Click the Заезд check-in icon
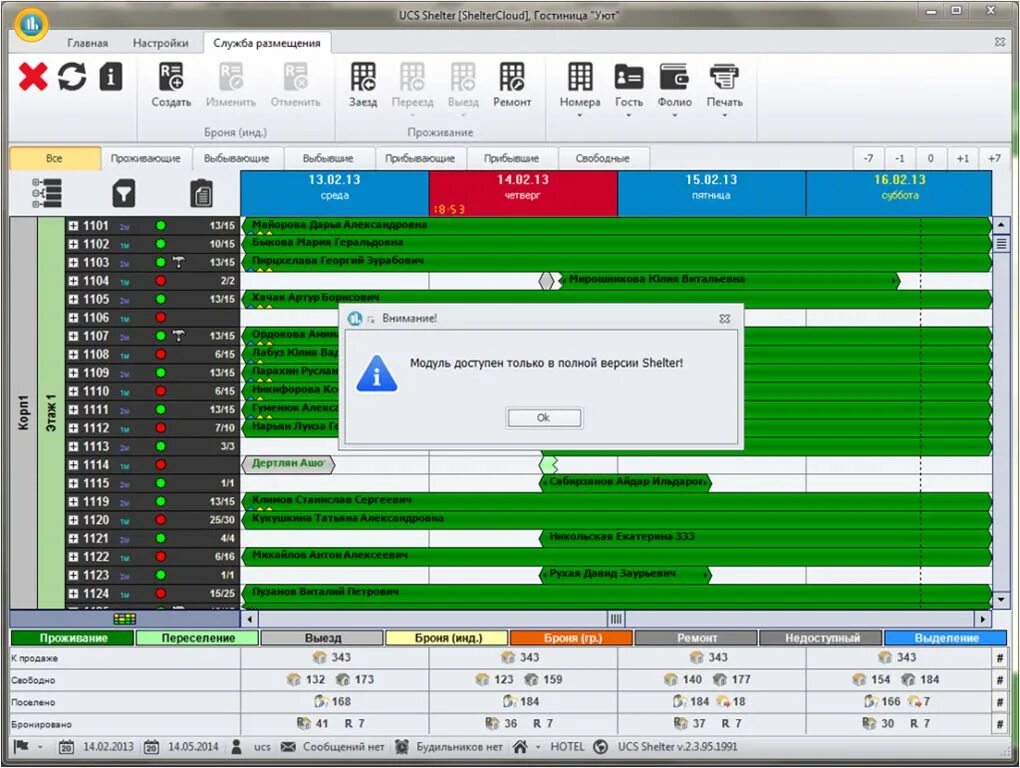 [363, 85]
